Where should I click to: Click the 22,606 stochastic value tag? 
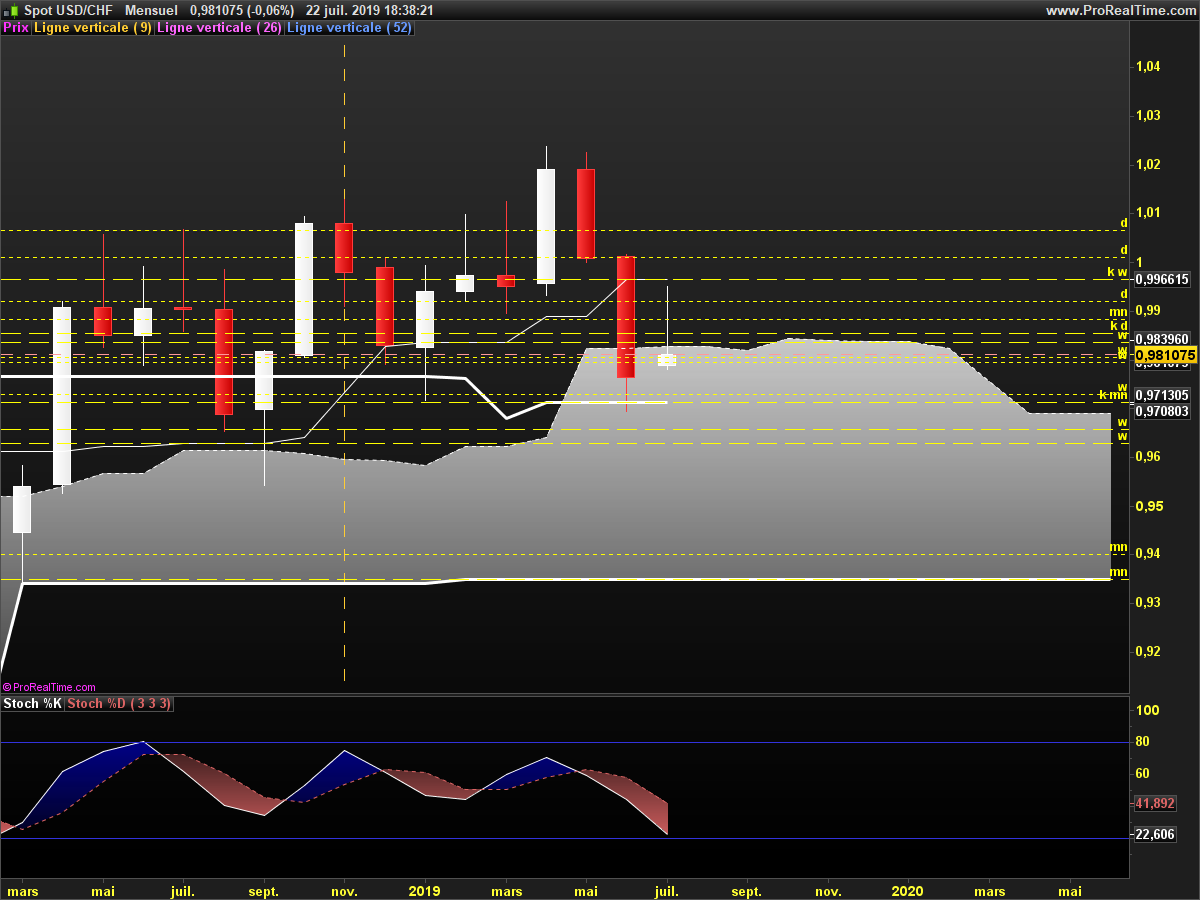tap(1156, 835)
